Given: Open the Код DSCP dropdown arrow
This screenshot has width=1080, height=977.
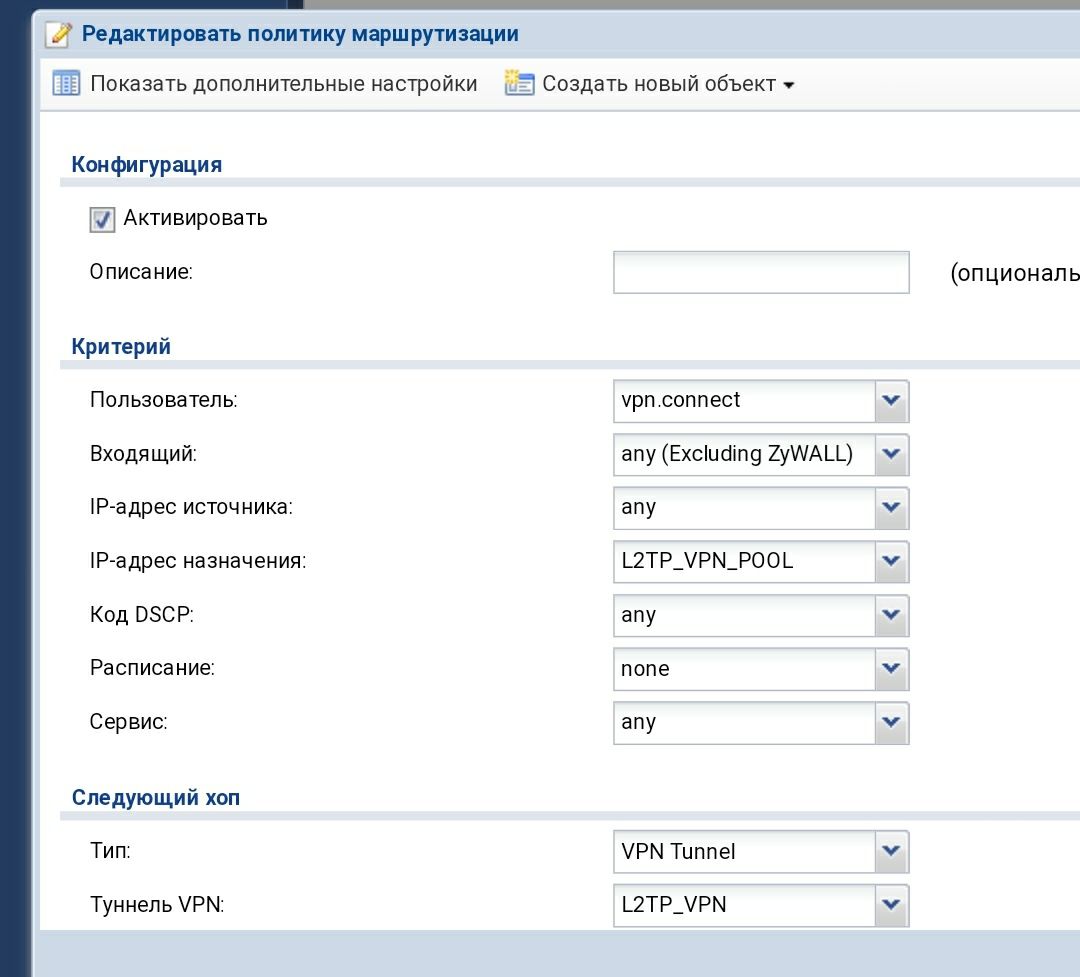Looking at the screenshot, I should tap(891, 616).
